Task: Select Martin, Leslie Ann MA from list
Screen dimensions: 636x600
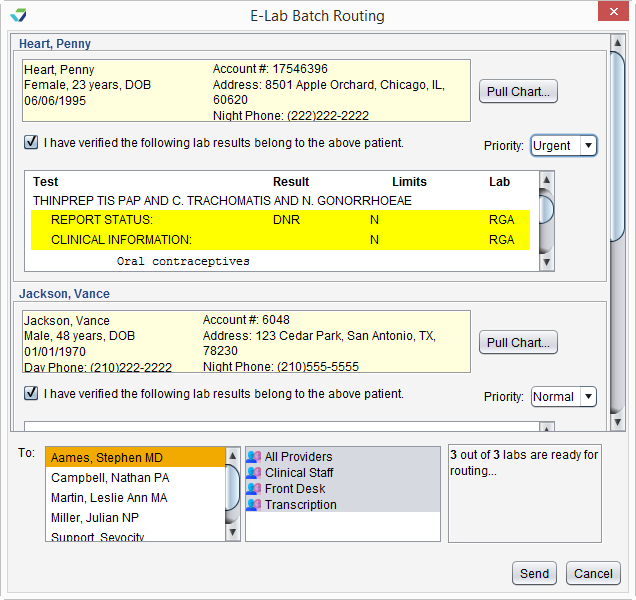Action: click(109, 498)
